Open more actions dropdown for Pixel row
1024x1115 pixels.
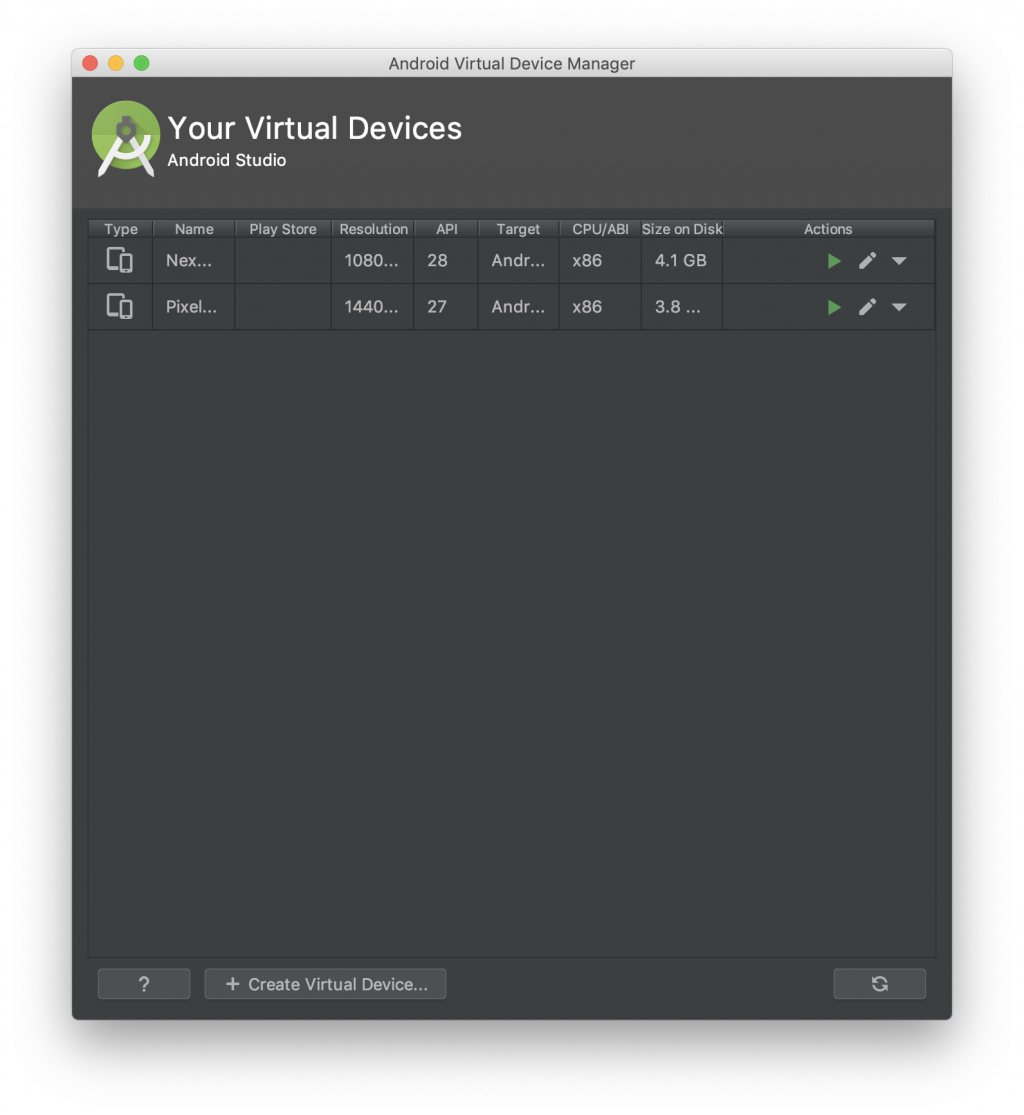point(899,307)
